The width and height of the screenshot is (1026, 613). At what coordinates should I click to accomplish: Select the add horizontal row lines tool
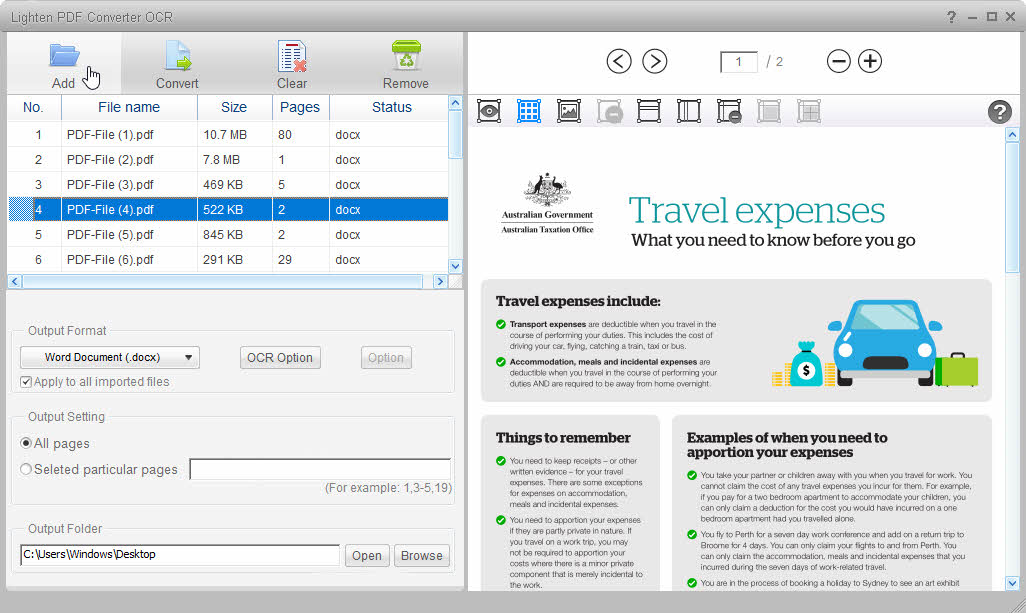(x=648, y=111)
